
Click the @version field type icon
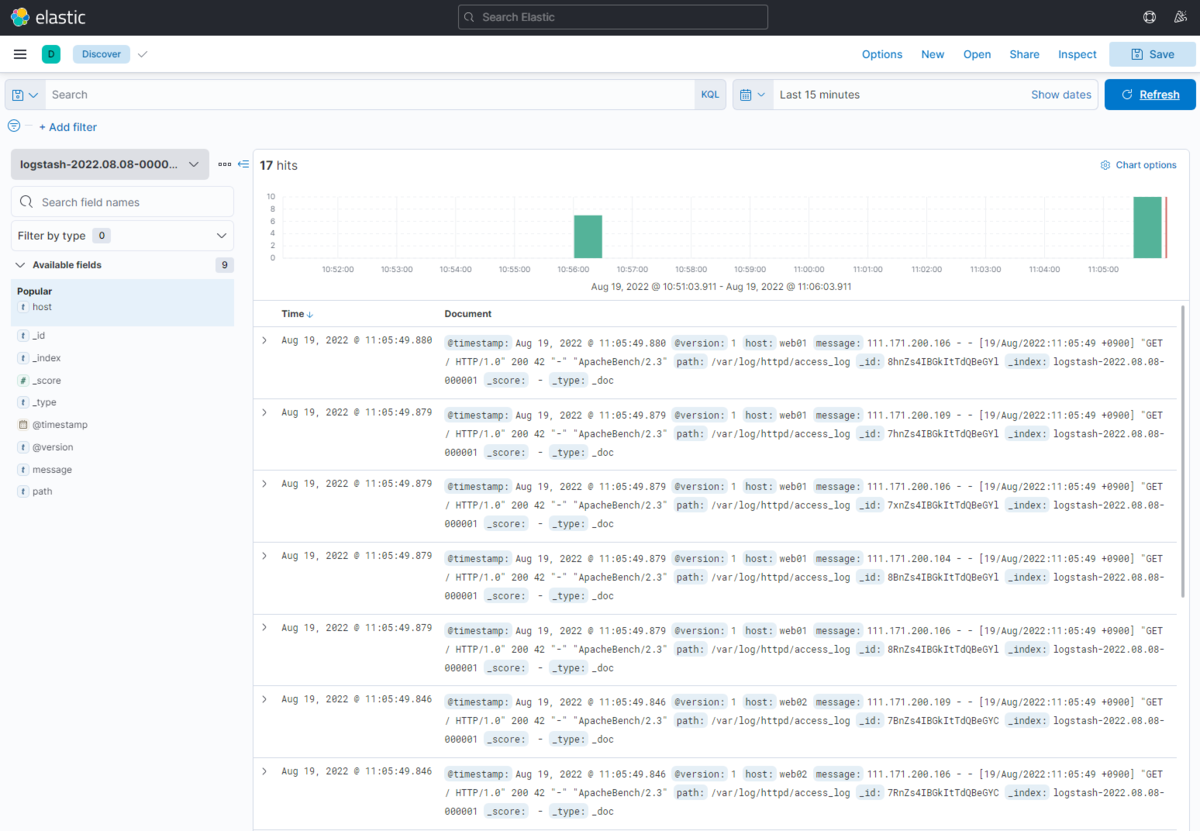(23, 447)
